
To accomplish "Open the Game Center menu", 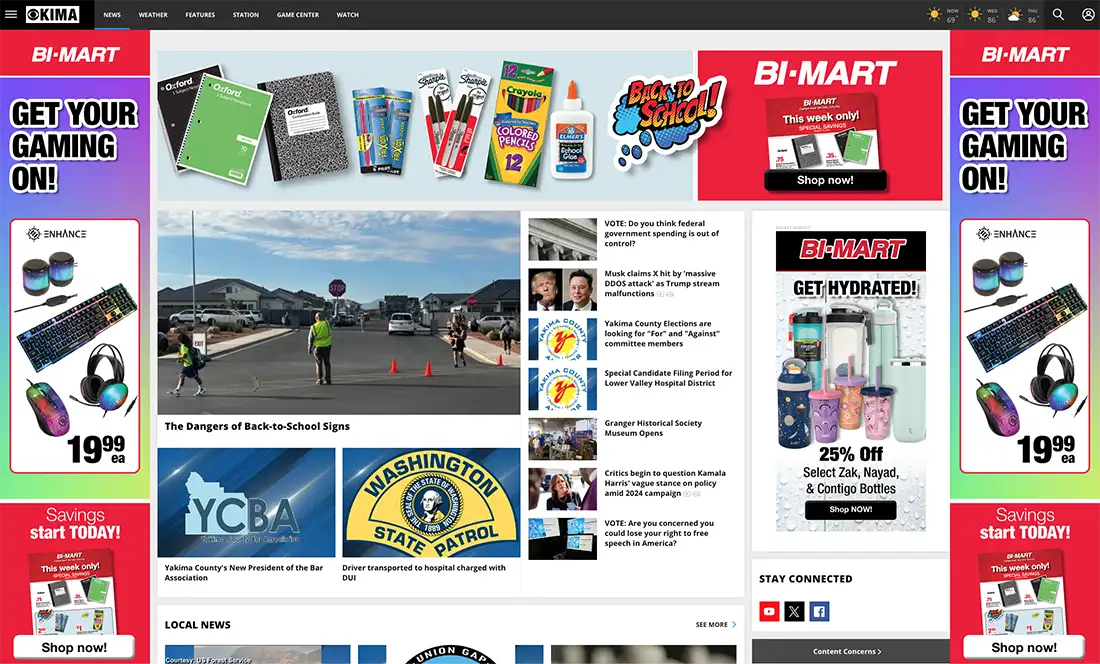I will tap(297, 15).
